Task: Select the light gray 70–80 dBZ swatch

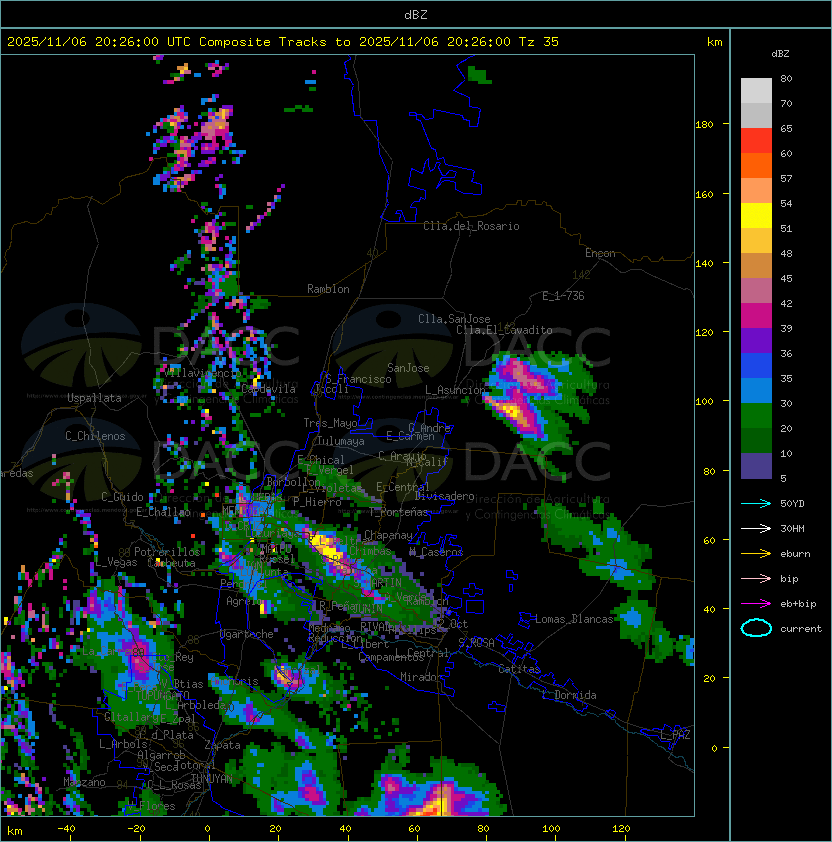Action: point(756,91)
